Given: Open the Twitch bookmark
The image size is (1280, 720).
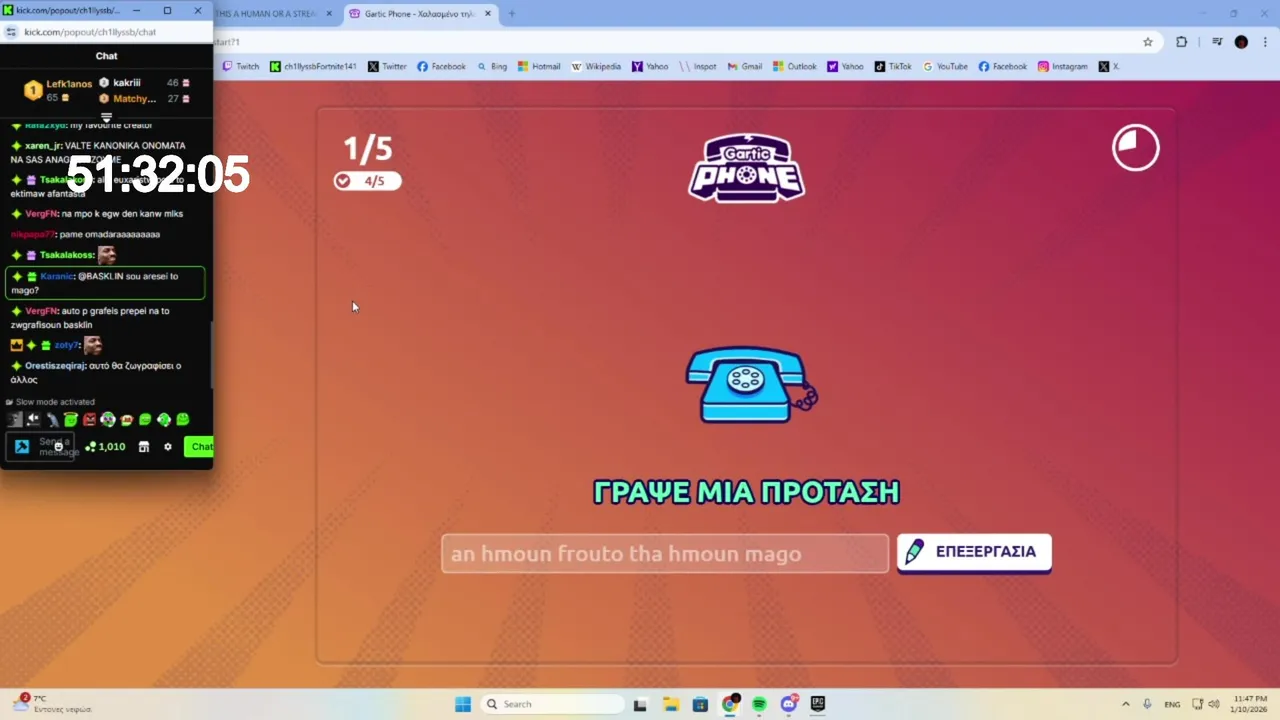Looking at the screenshot, I should pos(240,66).
